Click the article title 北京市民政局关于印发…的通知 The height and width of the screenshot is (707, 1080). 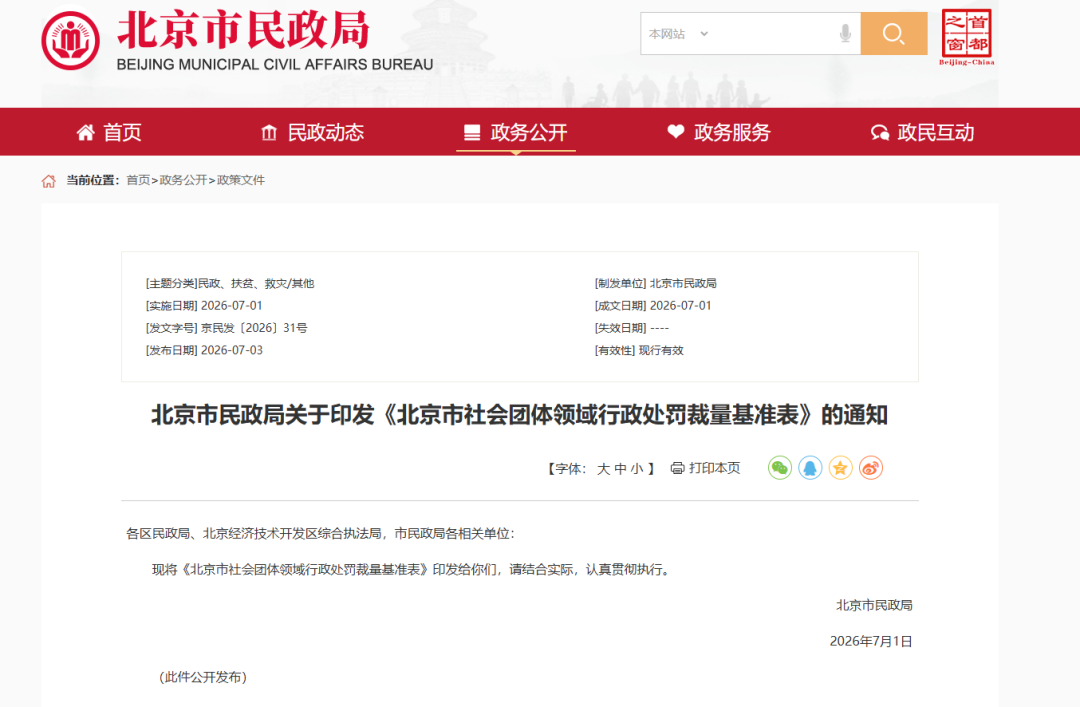[x=519, y=415]
